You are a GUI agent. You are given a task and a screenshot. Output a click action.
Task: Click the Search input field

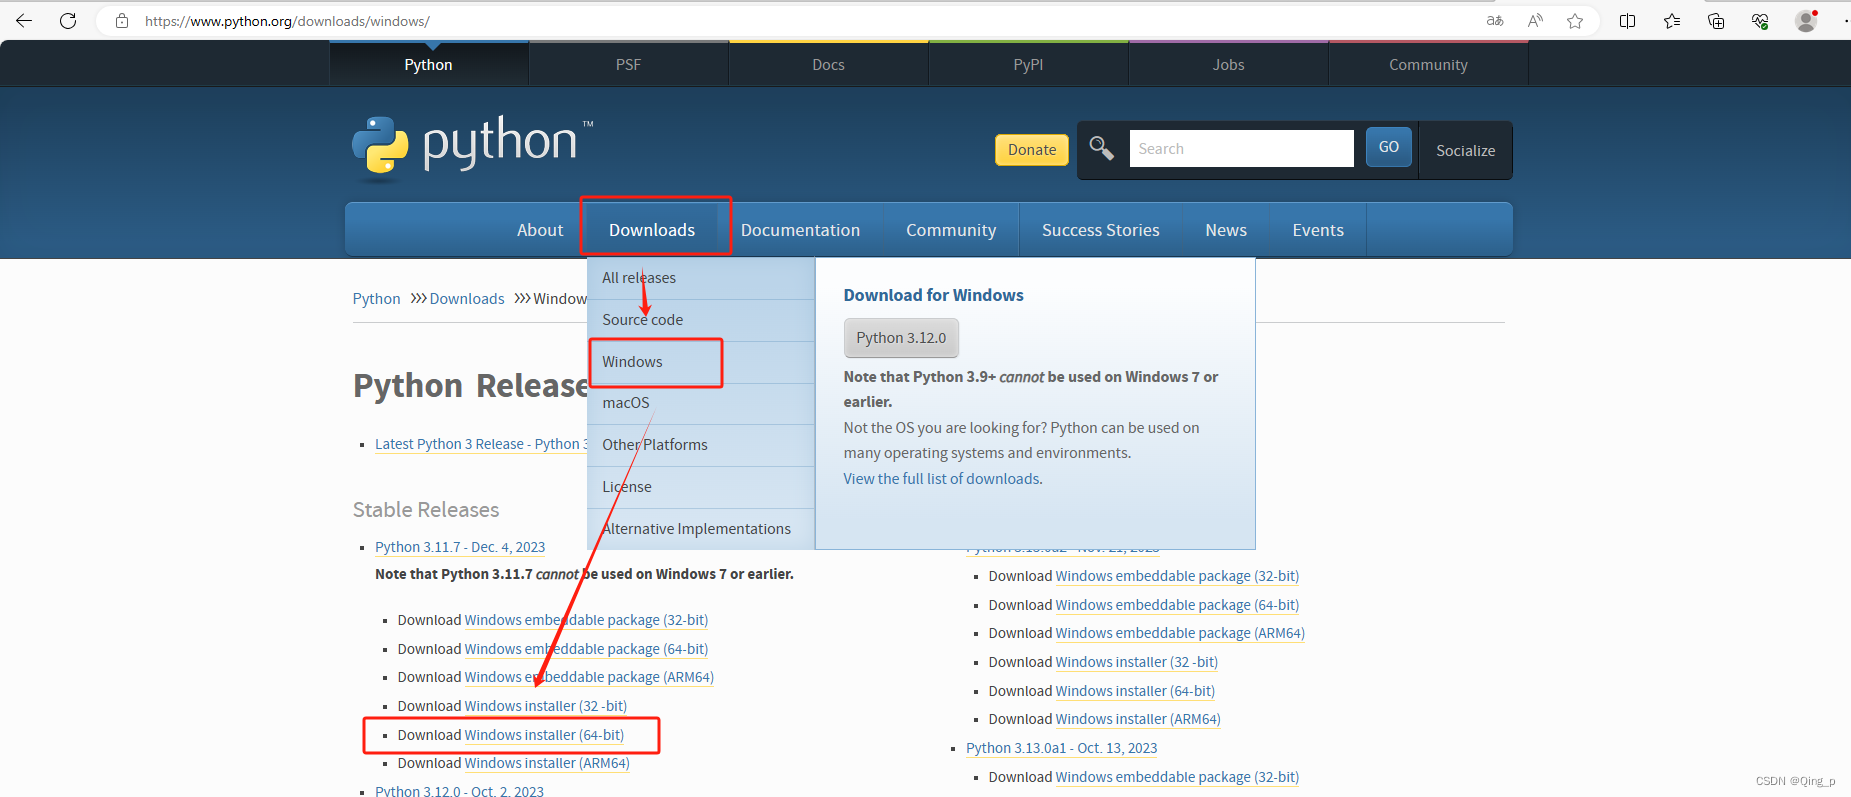(1241, 148)
